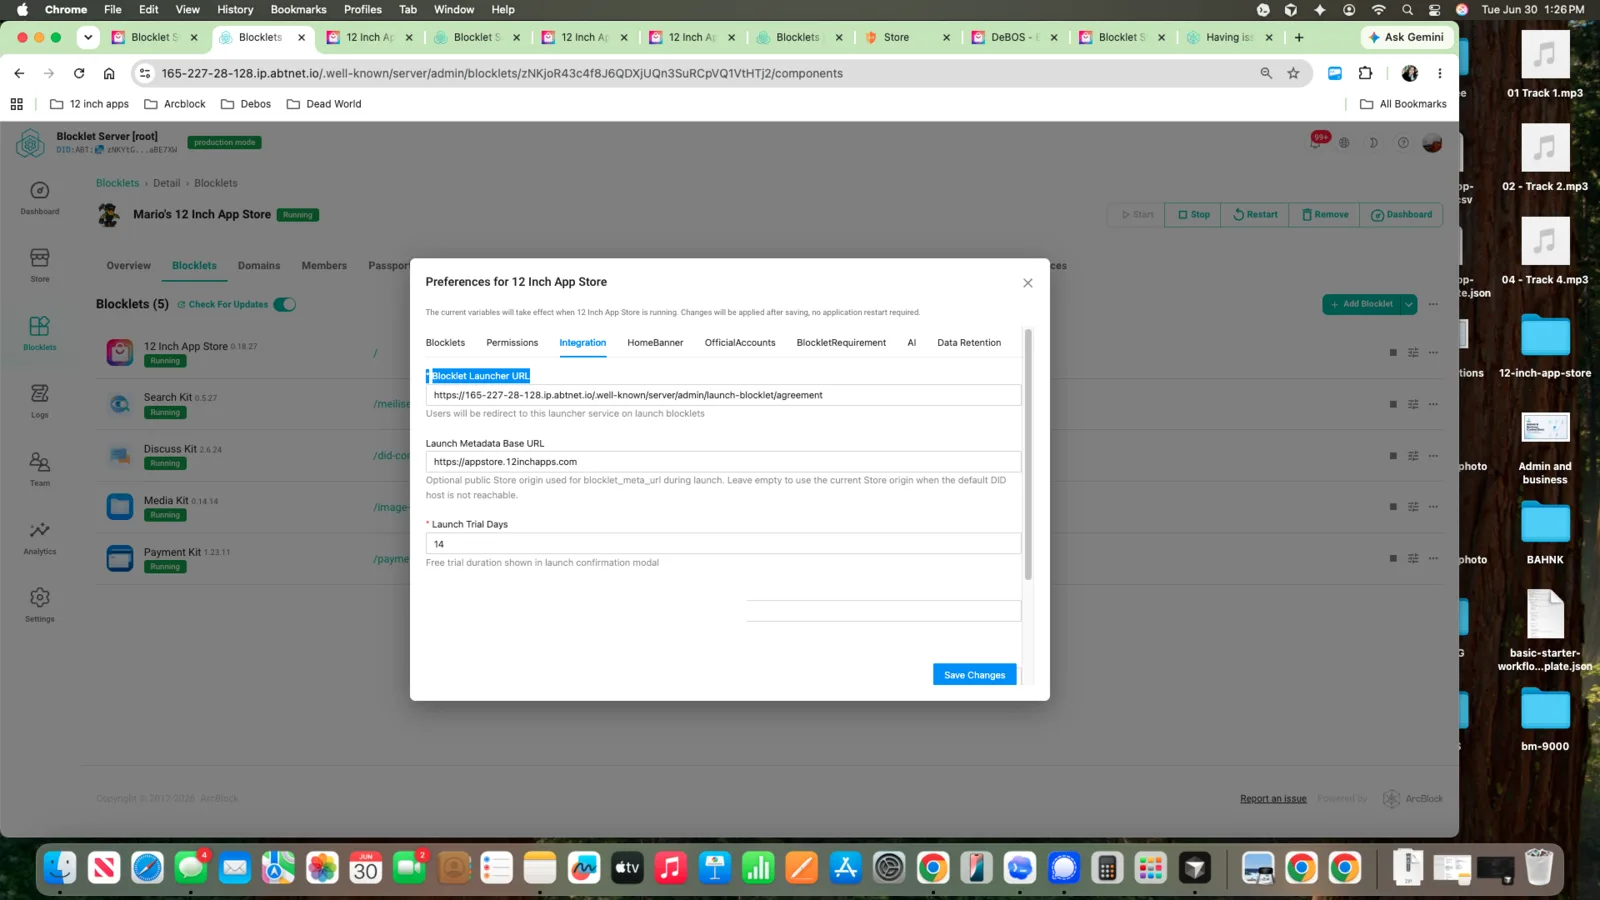Open Analytics from the sidebar
1600x900 pixels.
pos(40,538)
